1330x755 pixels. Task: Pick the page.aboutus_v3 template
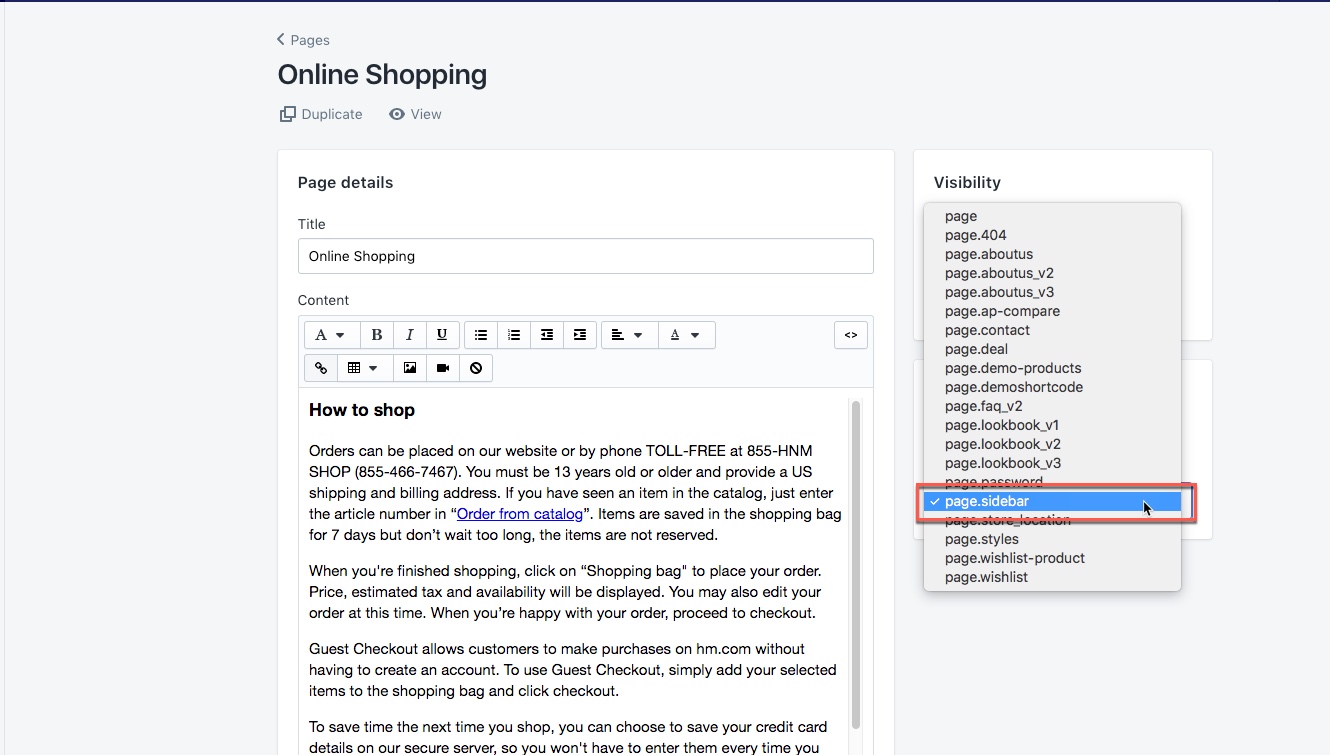(1052, 292)
